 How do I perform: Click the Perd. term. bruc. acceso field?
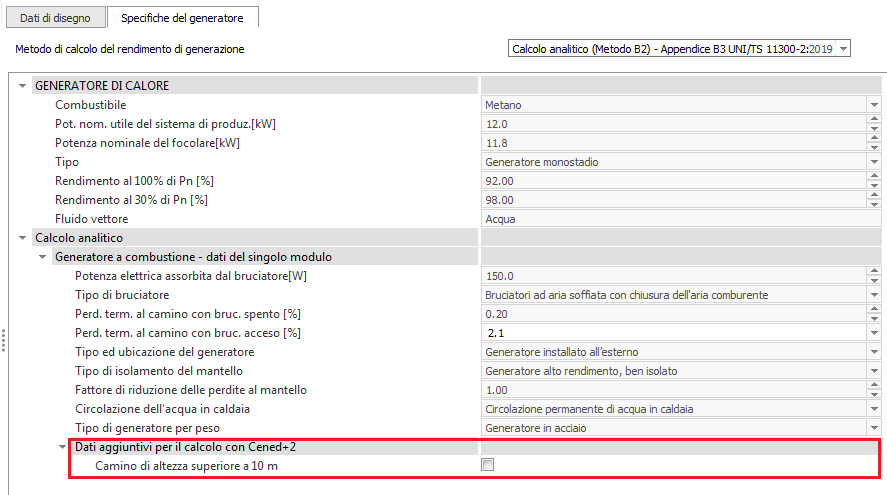670,333
